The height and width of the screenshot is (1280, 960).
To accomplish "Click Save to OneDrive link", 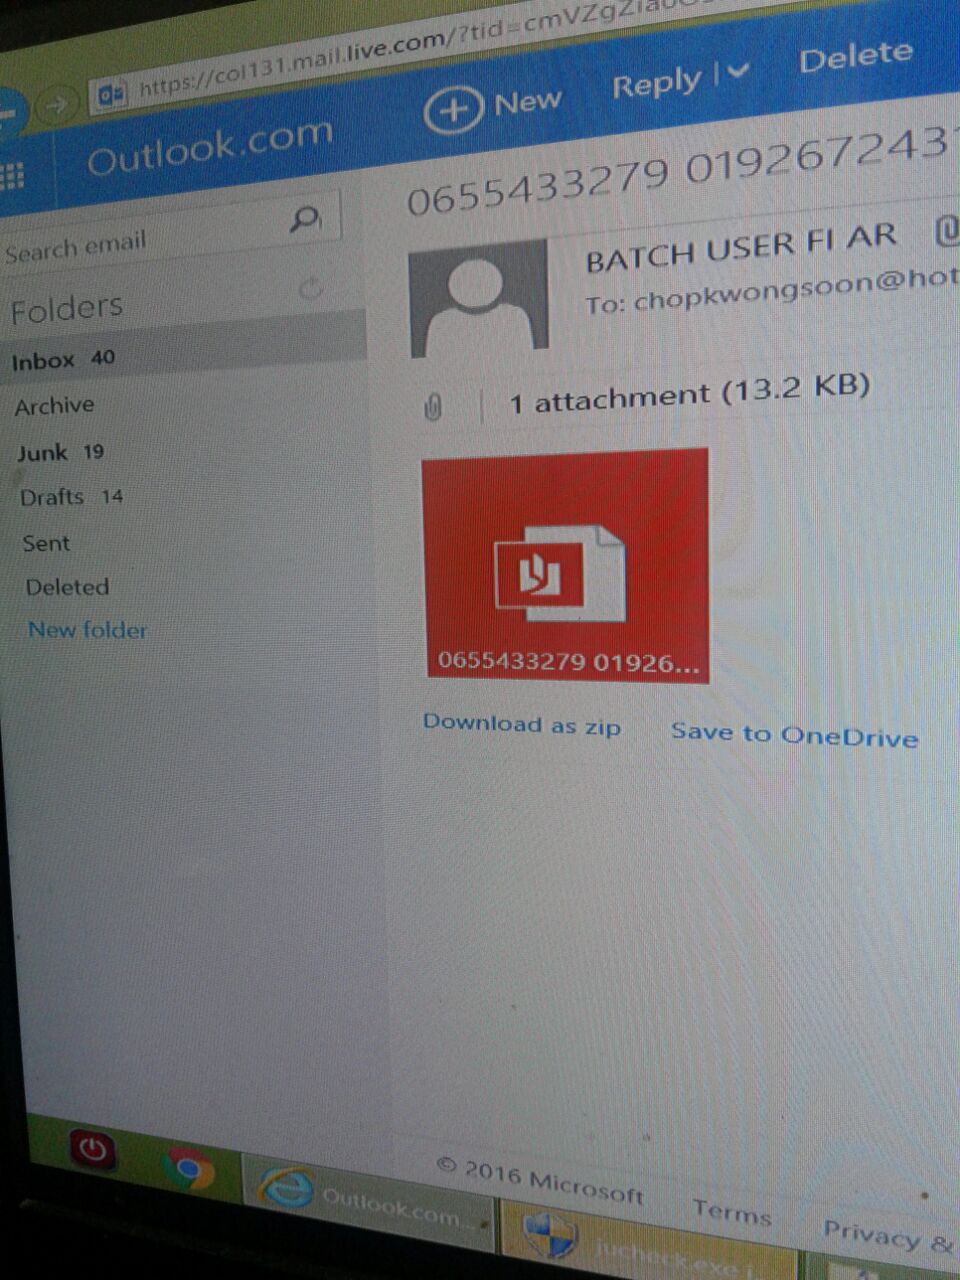I will coord(794,734).
